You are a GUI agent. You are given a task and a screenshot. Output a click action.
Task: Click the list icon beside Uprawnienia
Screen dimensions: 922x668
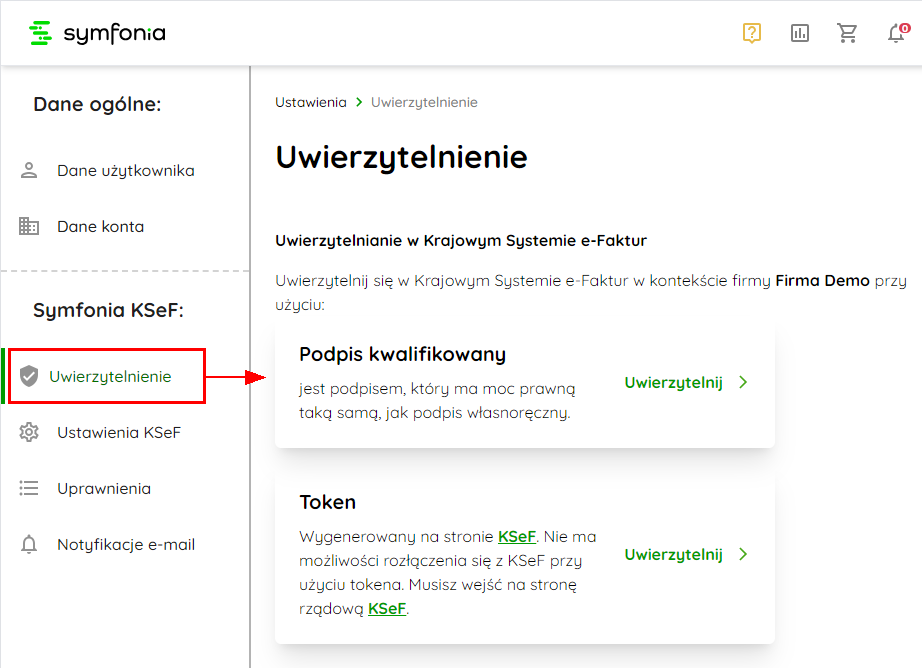pyautogui.click(x=29, y=488)
